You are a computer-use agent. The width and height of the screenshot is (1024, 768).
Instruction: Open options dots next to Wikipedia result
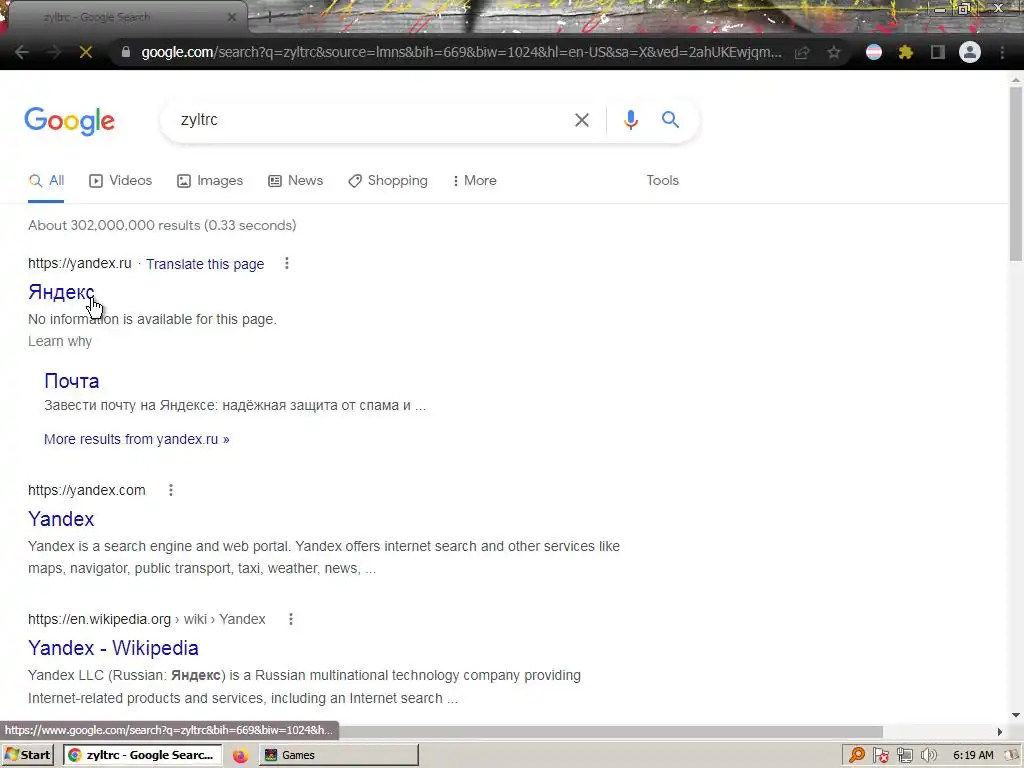pos(291,618)
